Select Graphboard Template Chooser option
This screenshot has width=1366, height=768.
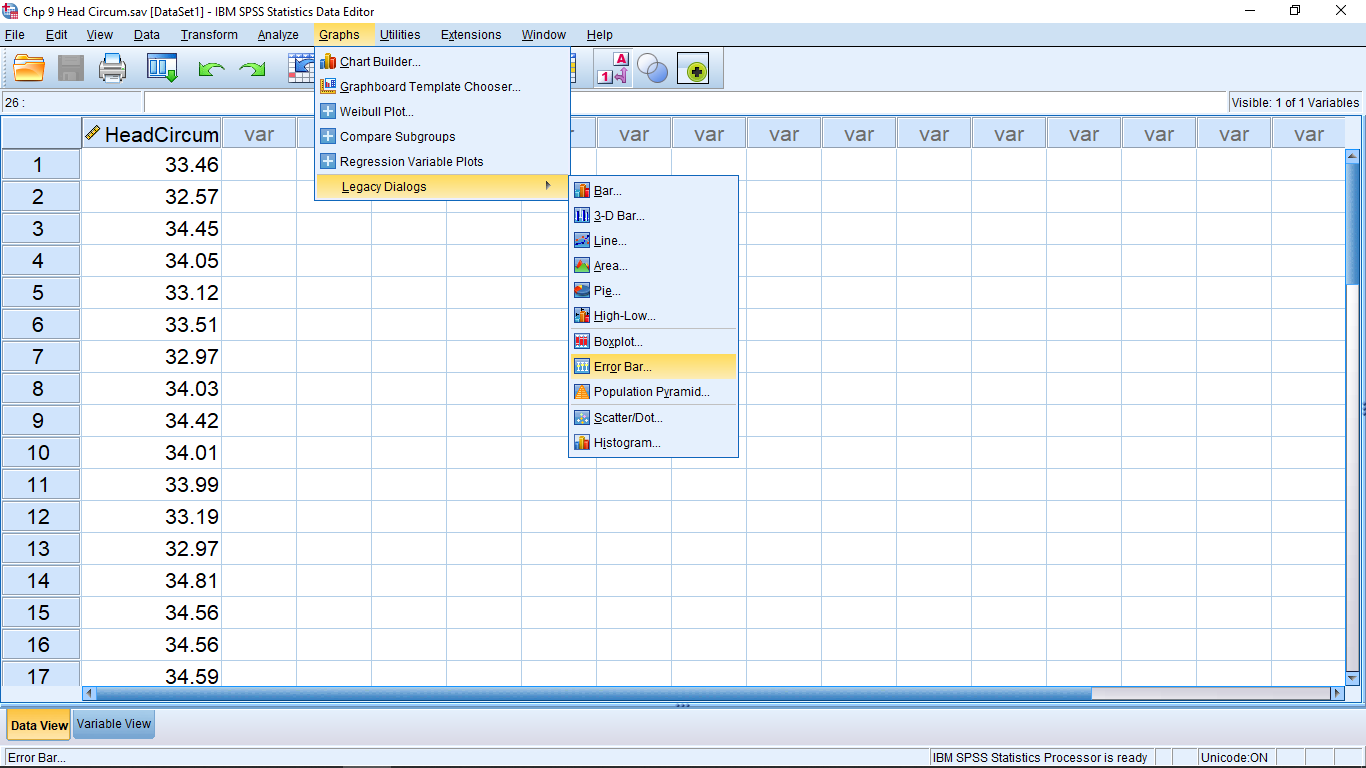click(x=430, y=87)
